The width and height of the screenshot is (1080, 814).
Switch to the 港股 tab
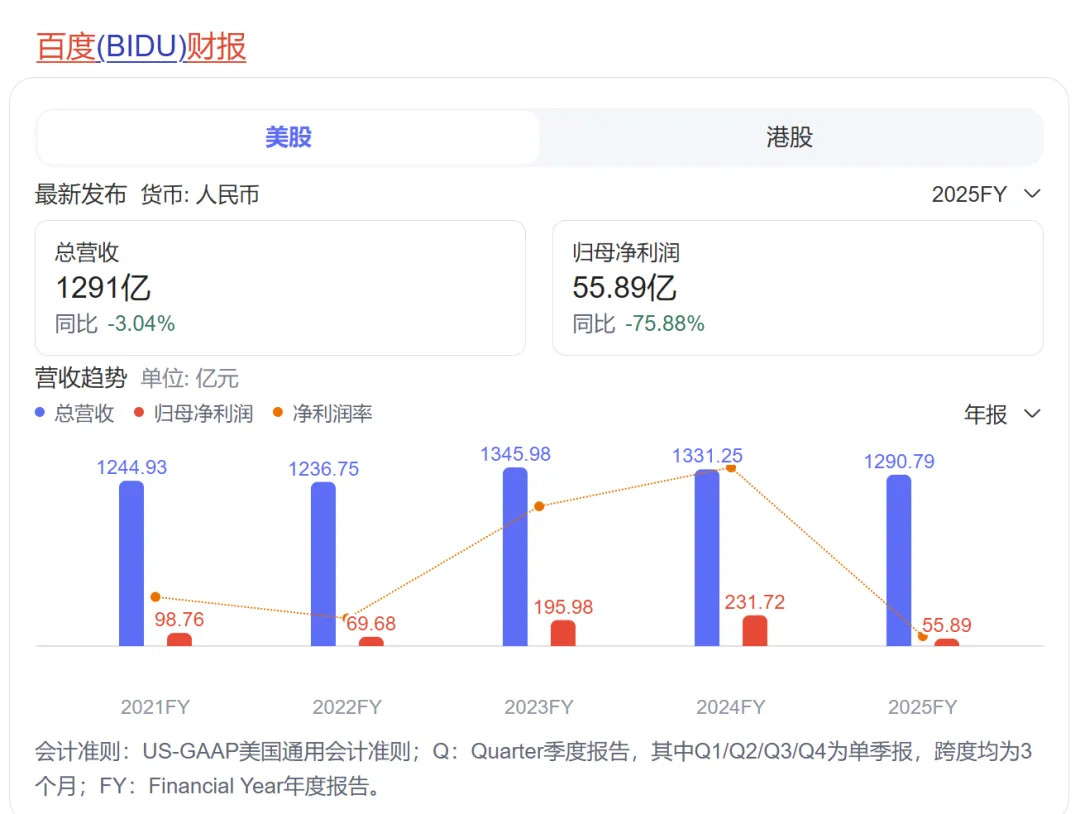[789, 137]
